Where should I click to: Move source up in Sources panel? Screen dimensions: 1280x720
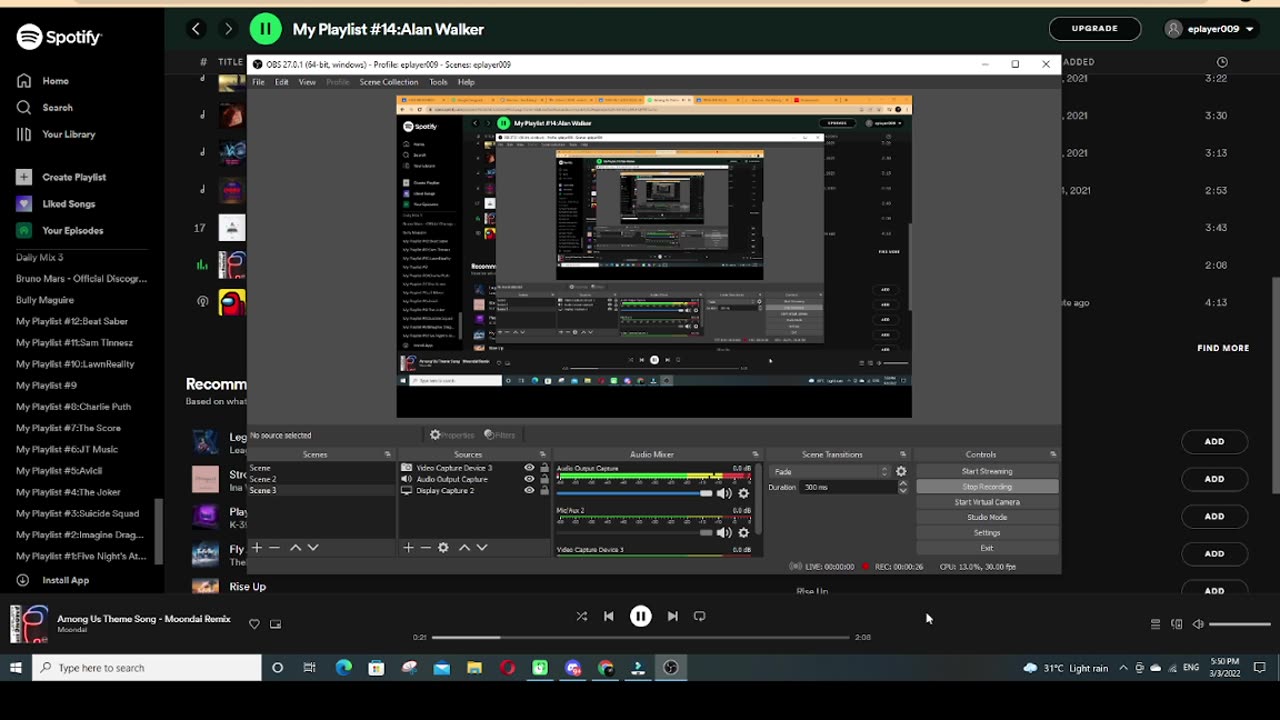464,548
